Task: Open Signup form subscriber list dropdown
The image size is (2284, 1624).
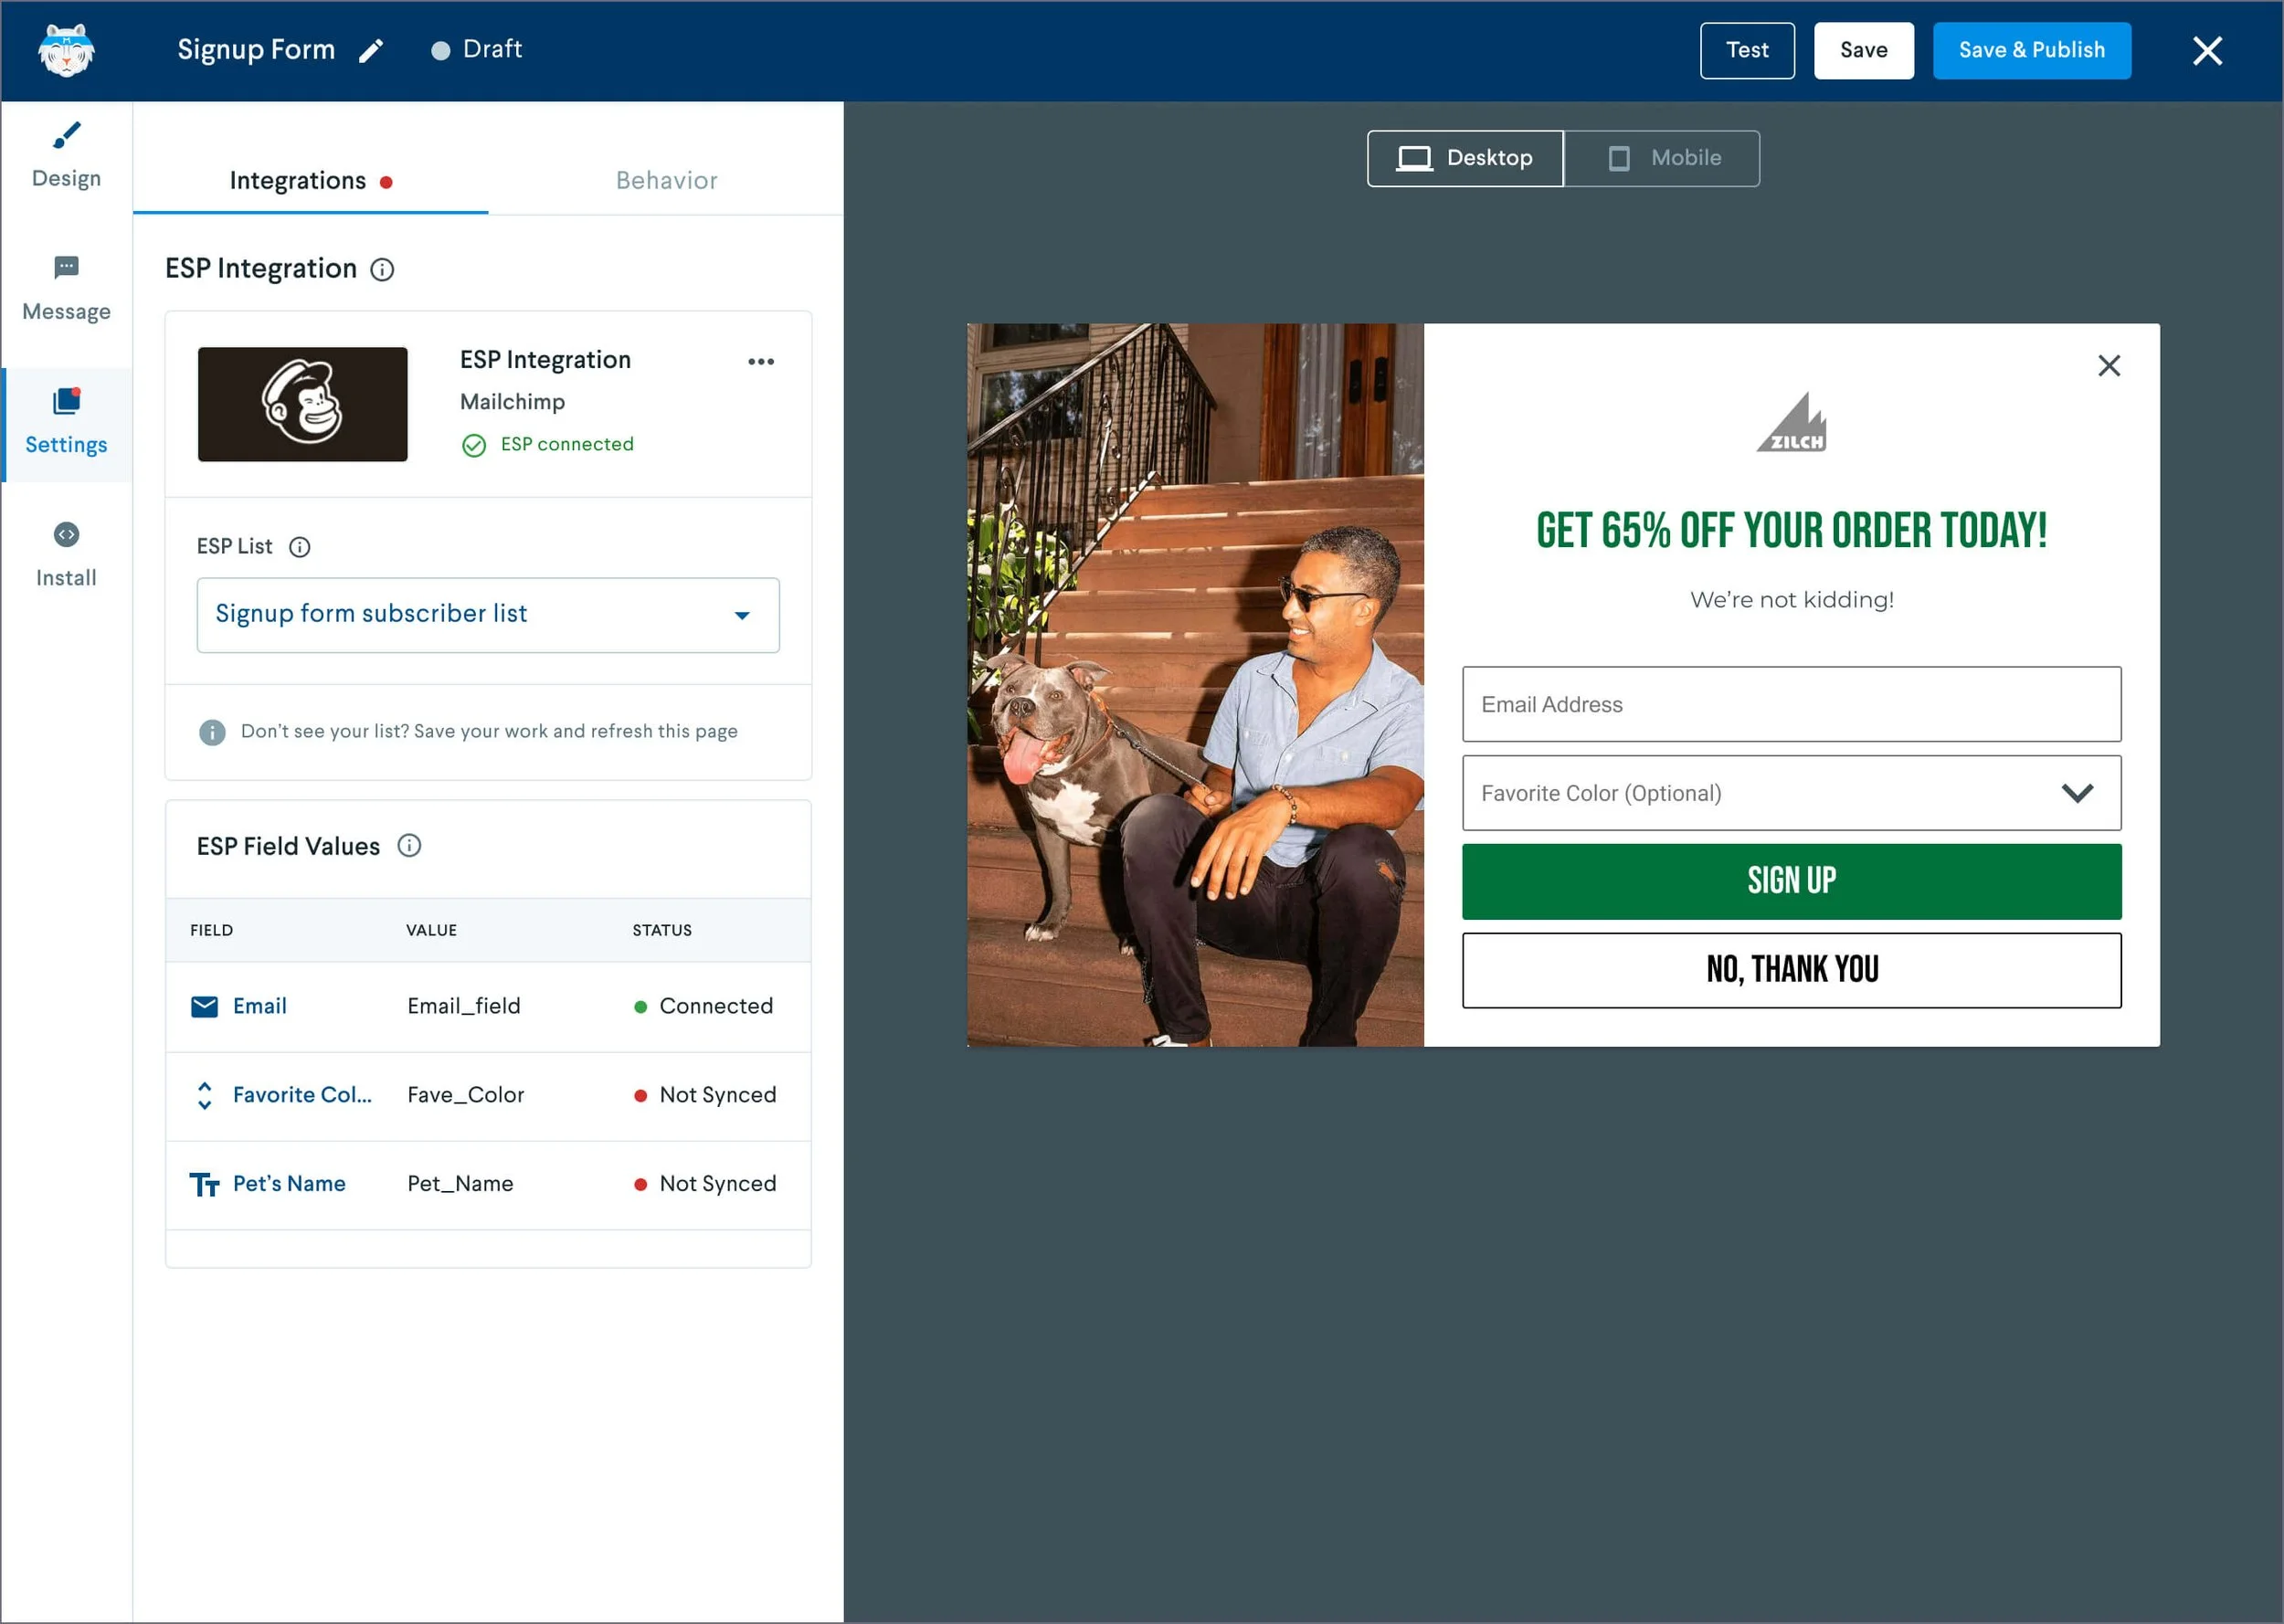Action: [x=488, y=615]
